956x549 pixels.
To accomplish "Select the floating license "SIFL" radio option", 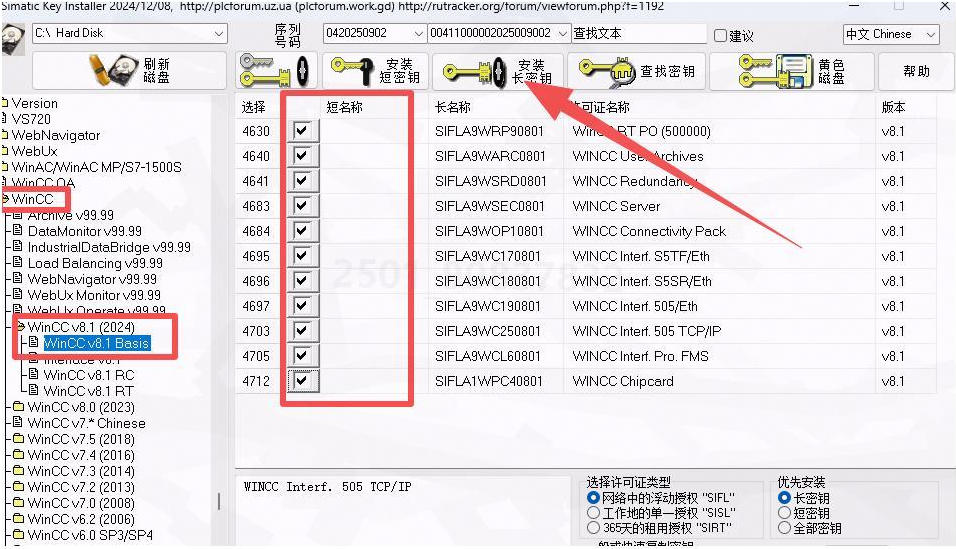I will click(x=593, y=498).
